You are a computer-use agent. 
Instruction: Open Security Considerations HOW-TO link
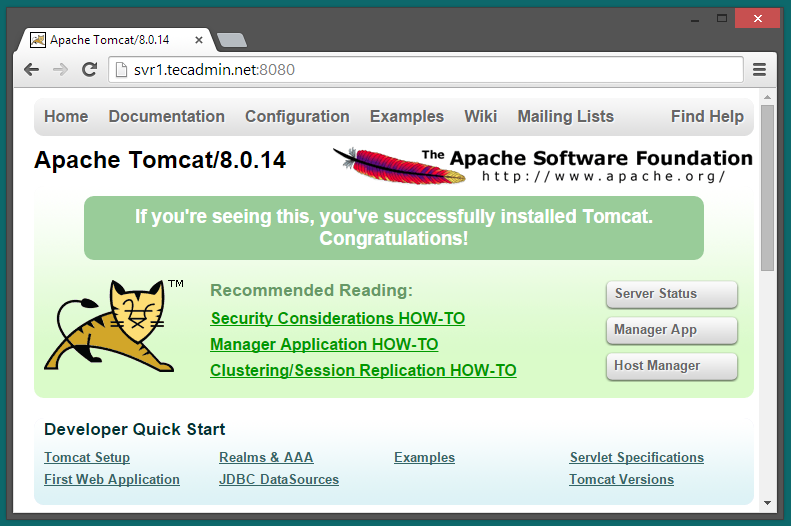coord(337,318)
